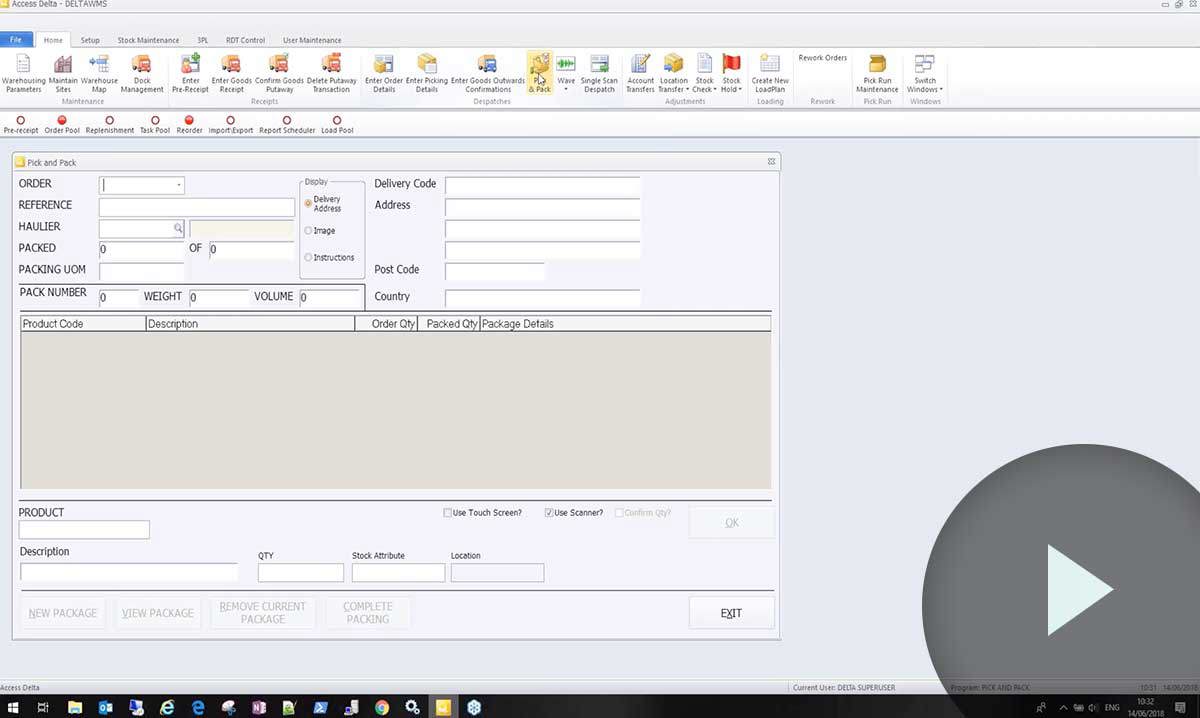Enable the Use Touch Screen checkbox
This screenshot has height=718, width=1200.
448,513
